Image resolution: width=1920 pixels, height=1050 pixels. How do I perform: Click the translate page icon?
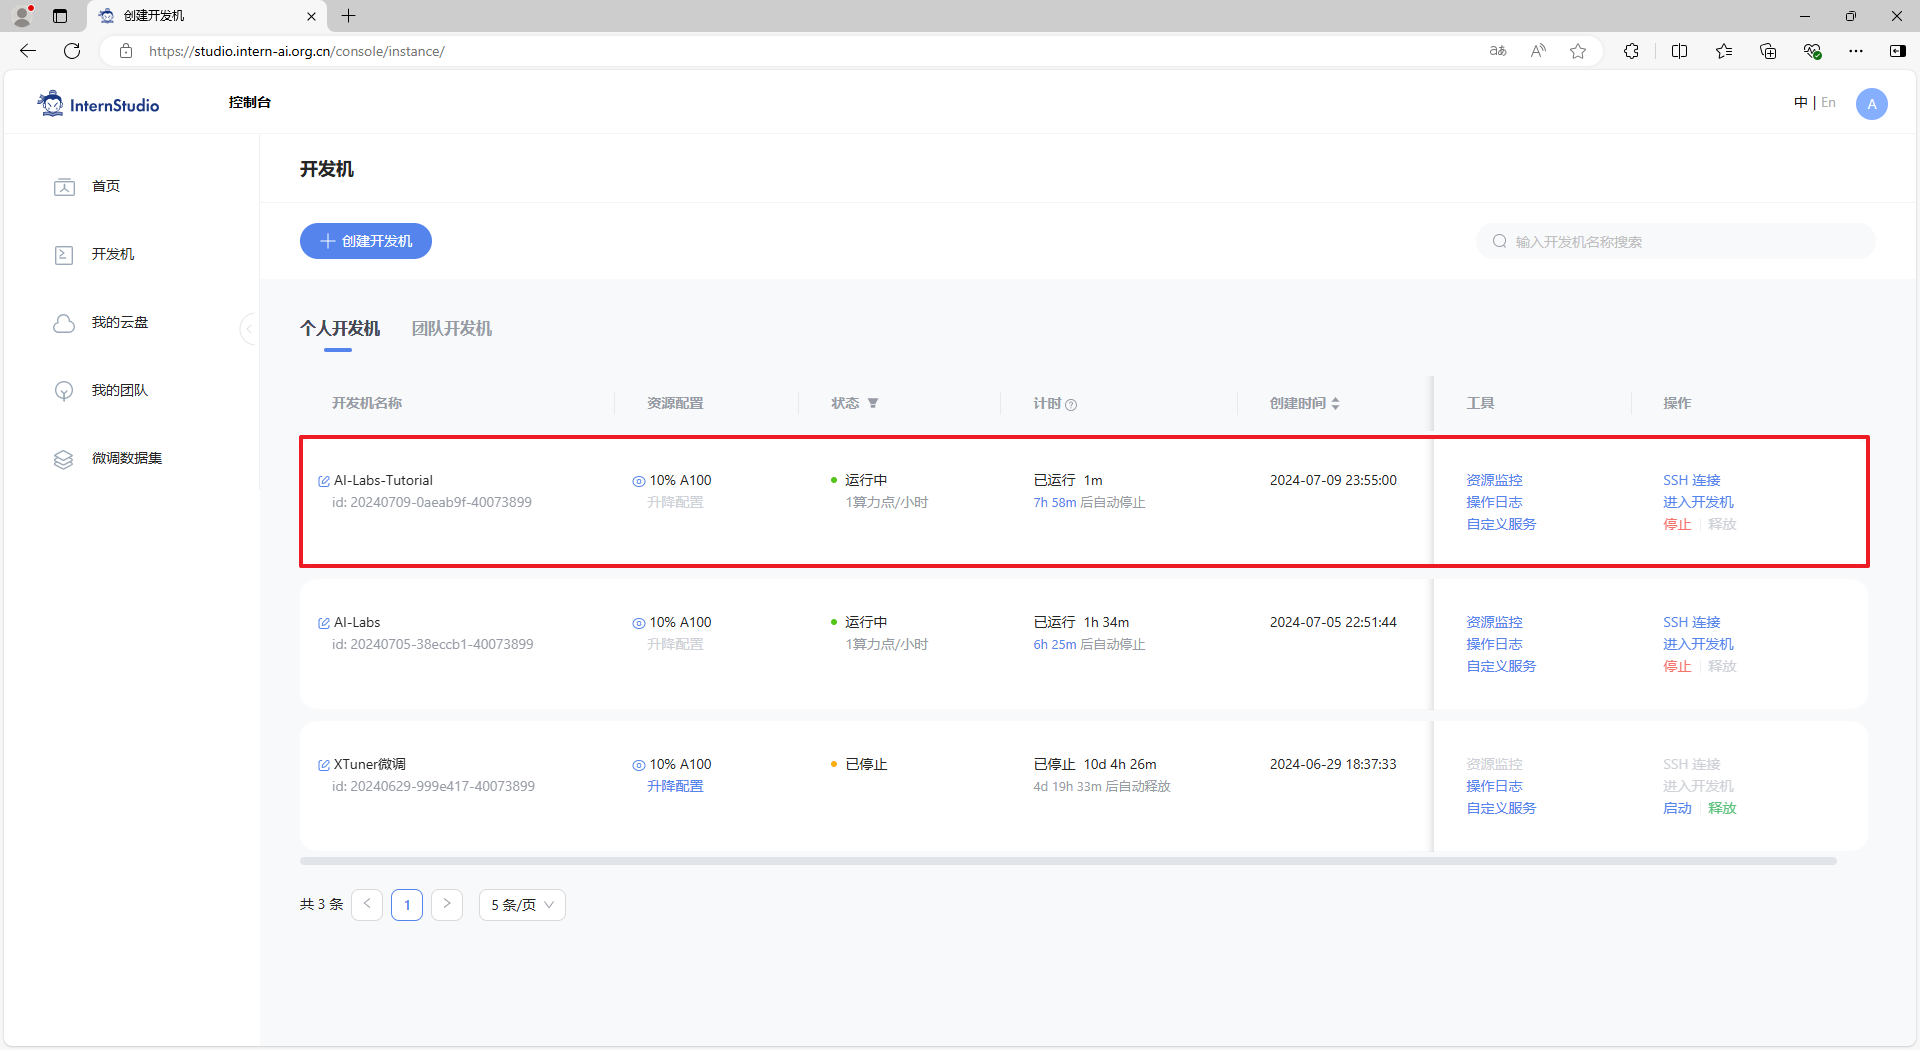click(1498, 51)
